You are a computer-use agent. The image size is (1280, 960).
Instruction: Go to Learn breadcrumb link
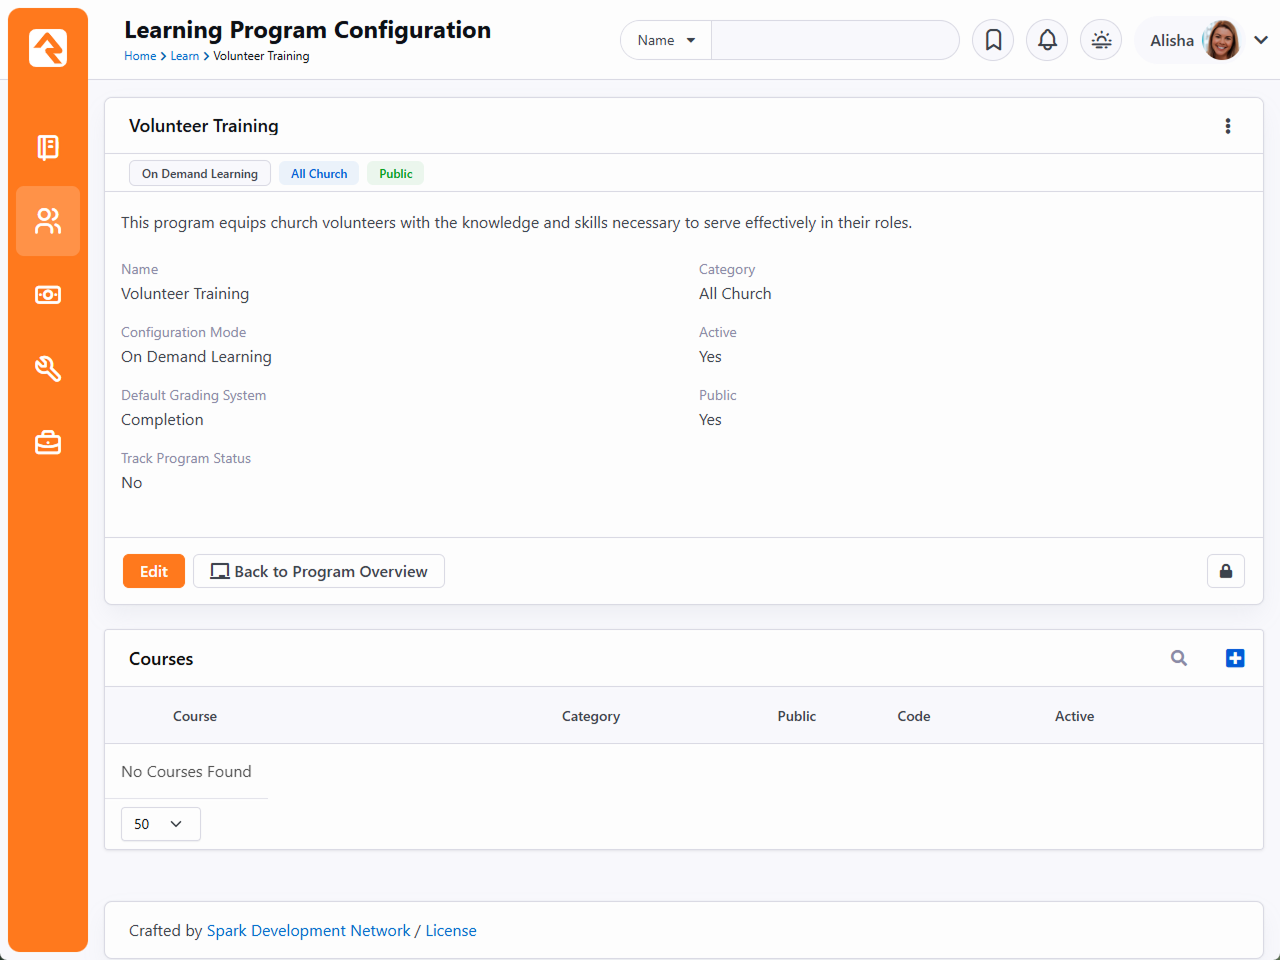click(184, 56)
